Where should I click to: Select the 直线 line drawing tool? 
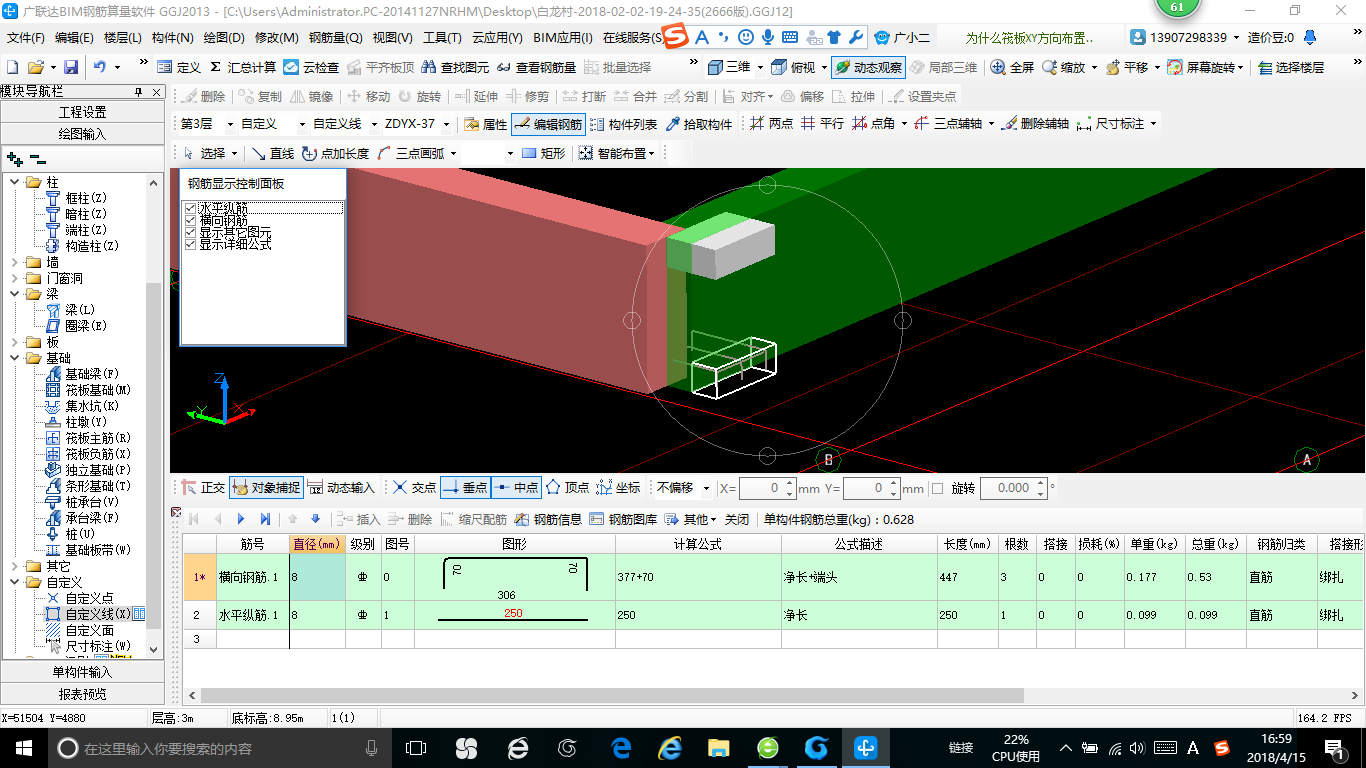point(272,153)
